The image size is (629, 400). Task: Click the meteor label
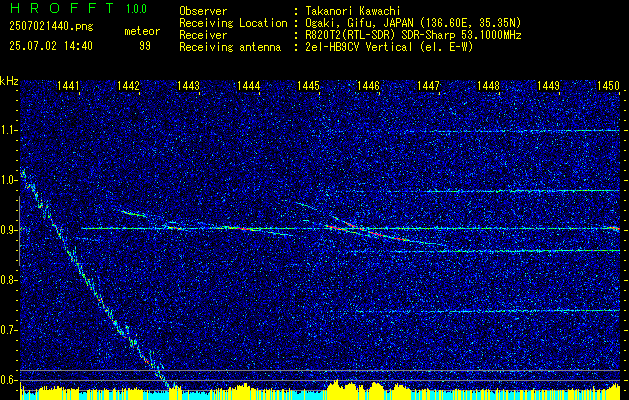coord(142,31)
